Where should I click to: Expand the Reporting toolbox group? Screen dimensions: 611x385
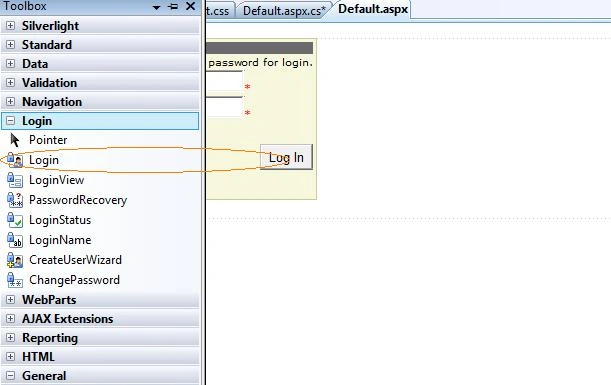11,338
